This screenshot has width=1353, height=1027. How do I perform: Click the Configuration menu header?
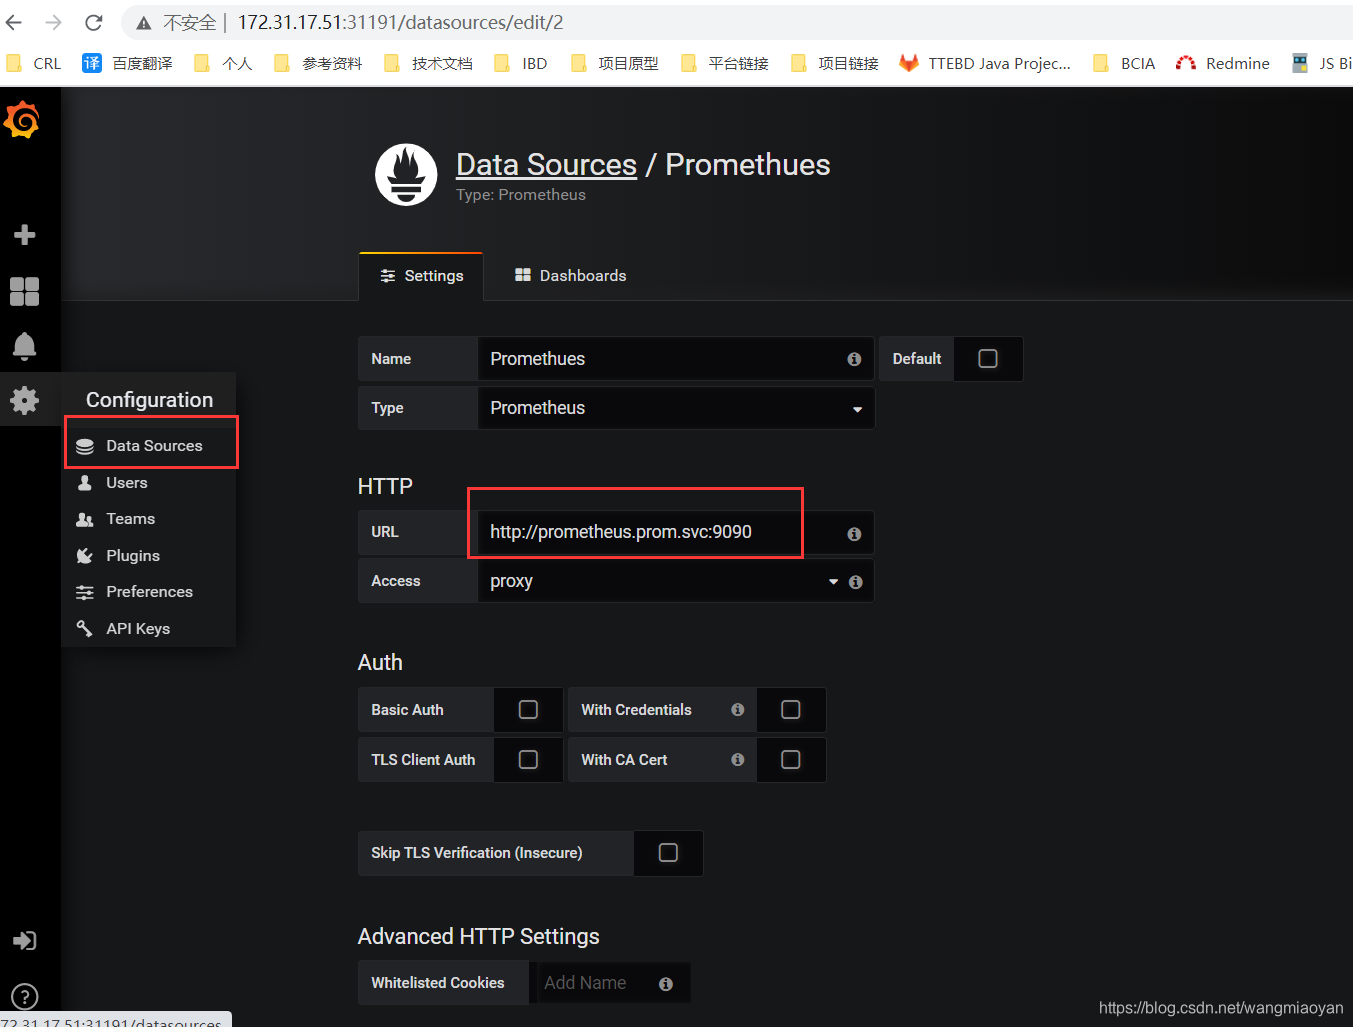[x=149, y=400]
